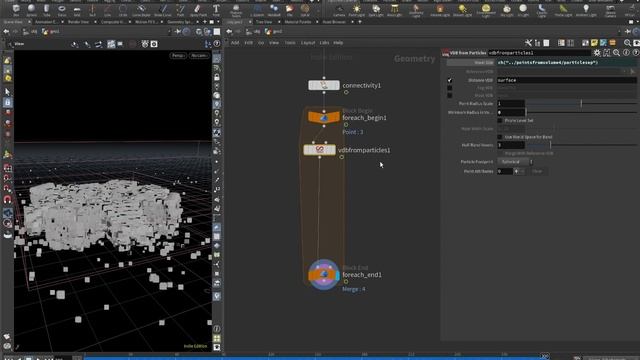
Task: Click the Half-Band Voxels slider
Action: click(581, 145)
